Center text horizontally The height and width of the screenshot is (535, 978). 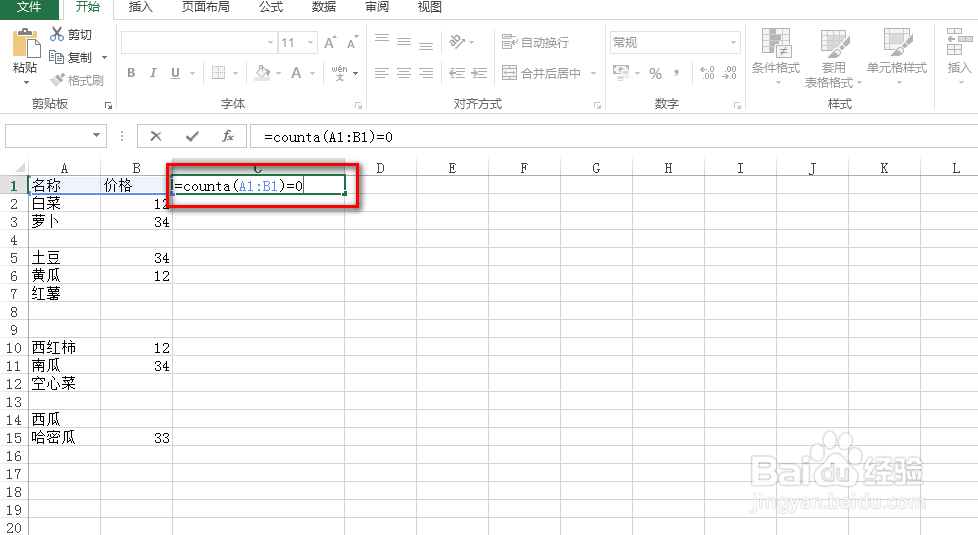coord(404,73)
